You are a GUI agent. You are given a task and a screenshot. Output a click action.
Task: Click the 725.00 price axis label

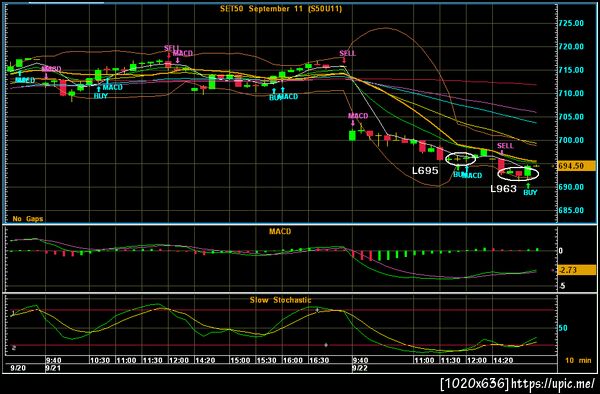coord(571,23)
